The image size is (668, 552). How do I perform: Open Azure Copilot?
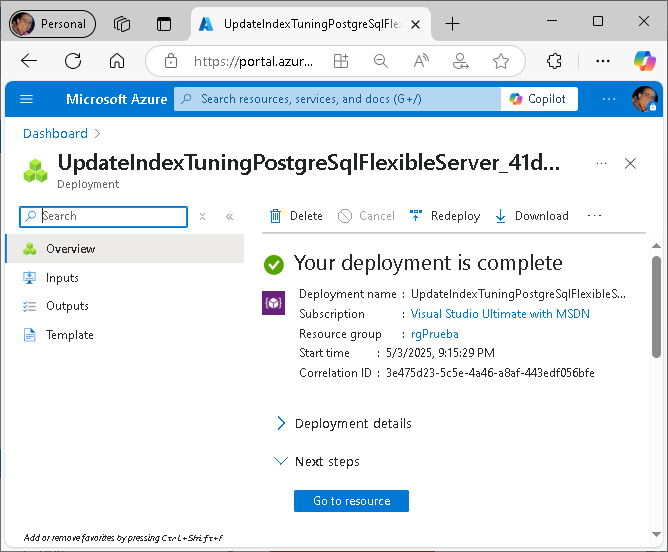[x=539, y=99]
